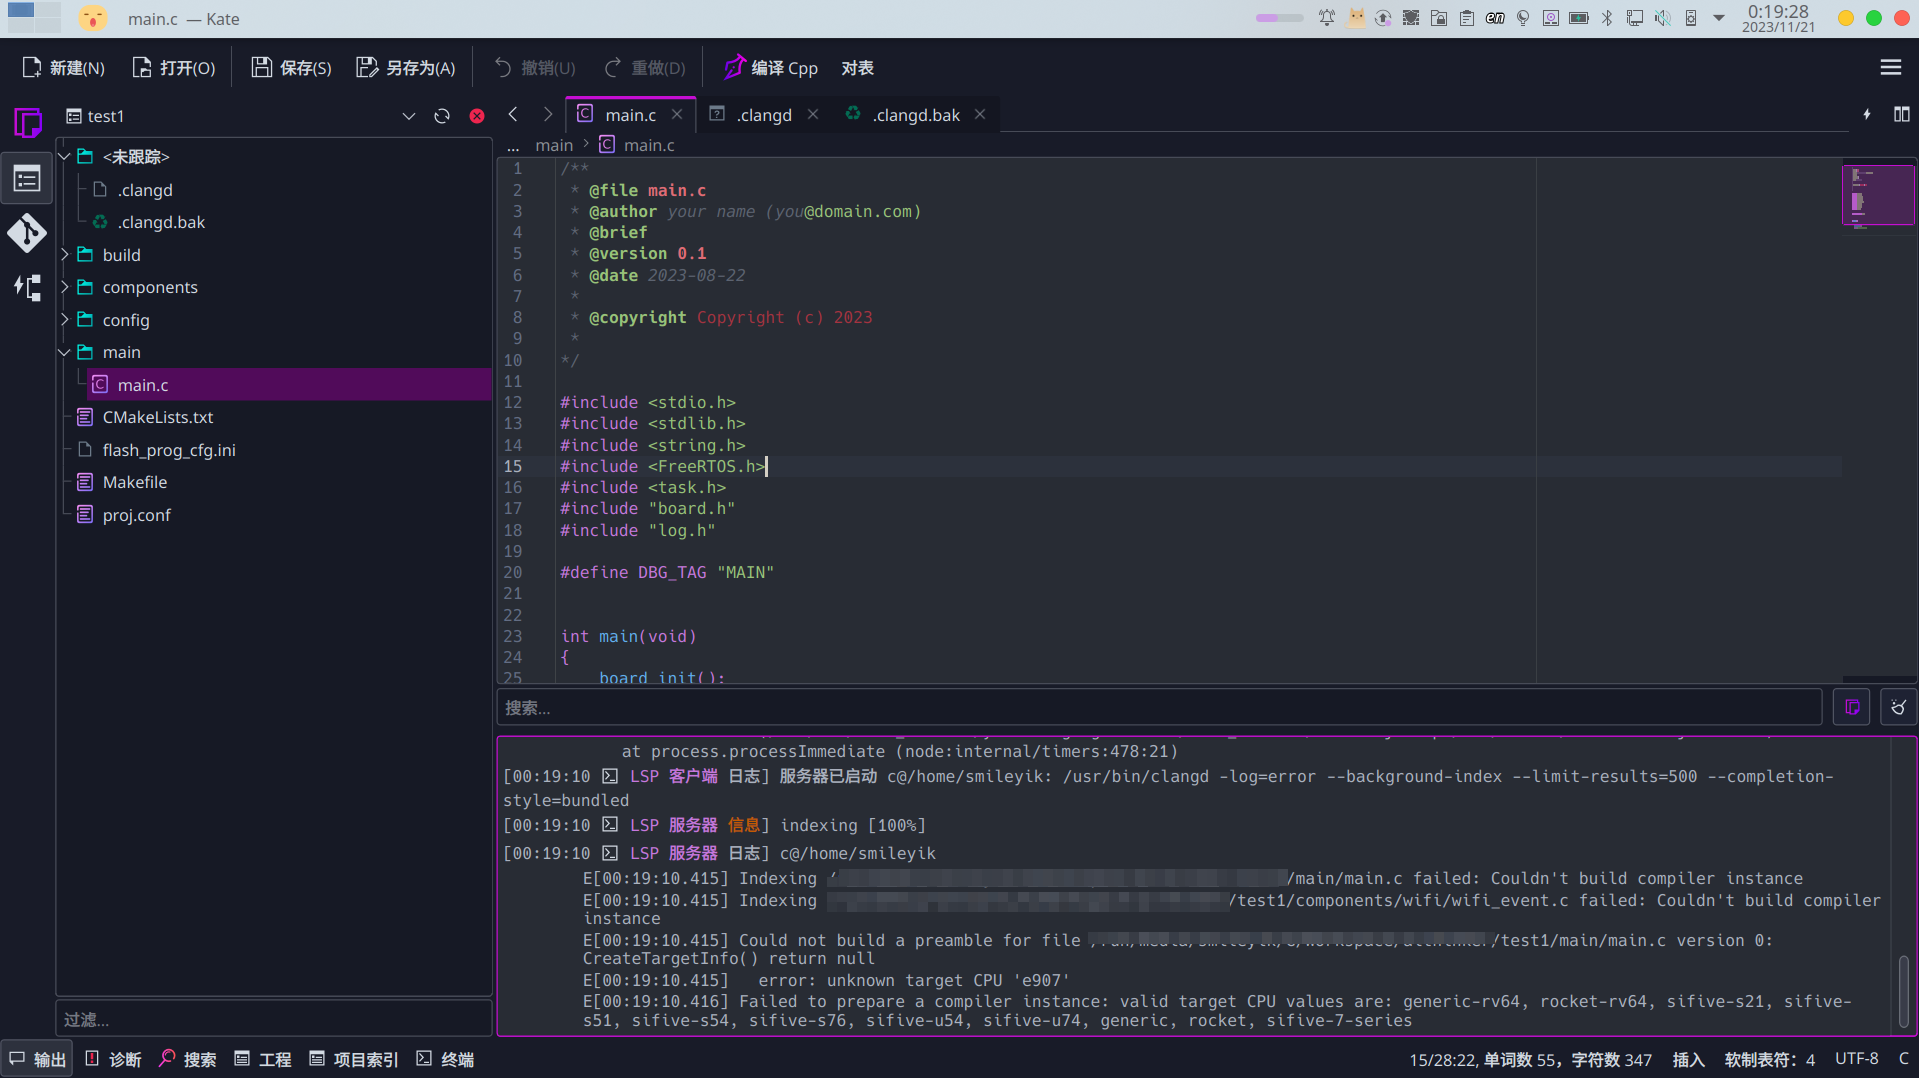Image resolution: width=1919 pixels, height=1078 pixels.
Task: Click the breadcrumb ellipsis
Action: pos(513,146)
